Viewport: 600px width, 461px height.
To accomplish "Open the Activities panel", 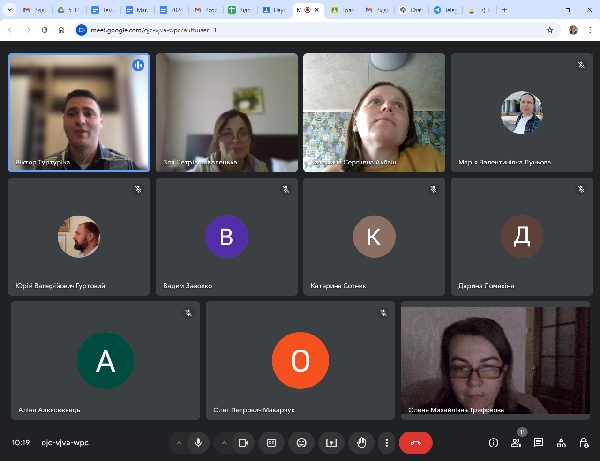I will (560, 442).
